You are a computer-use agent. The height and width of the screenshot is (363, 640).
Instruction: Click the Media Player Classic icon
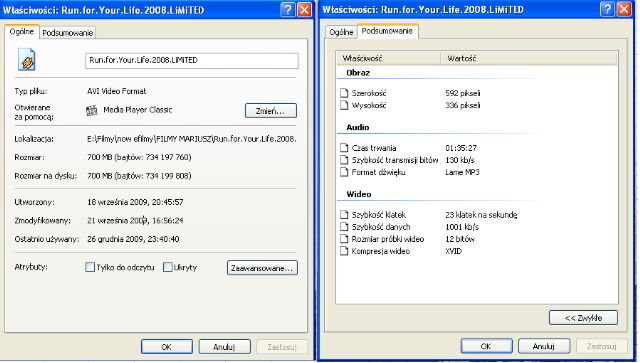92,110
